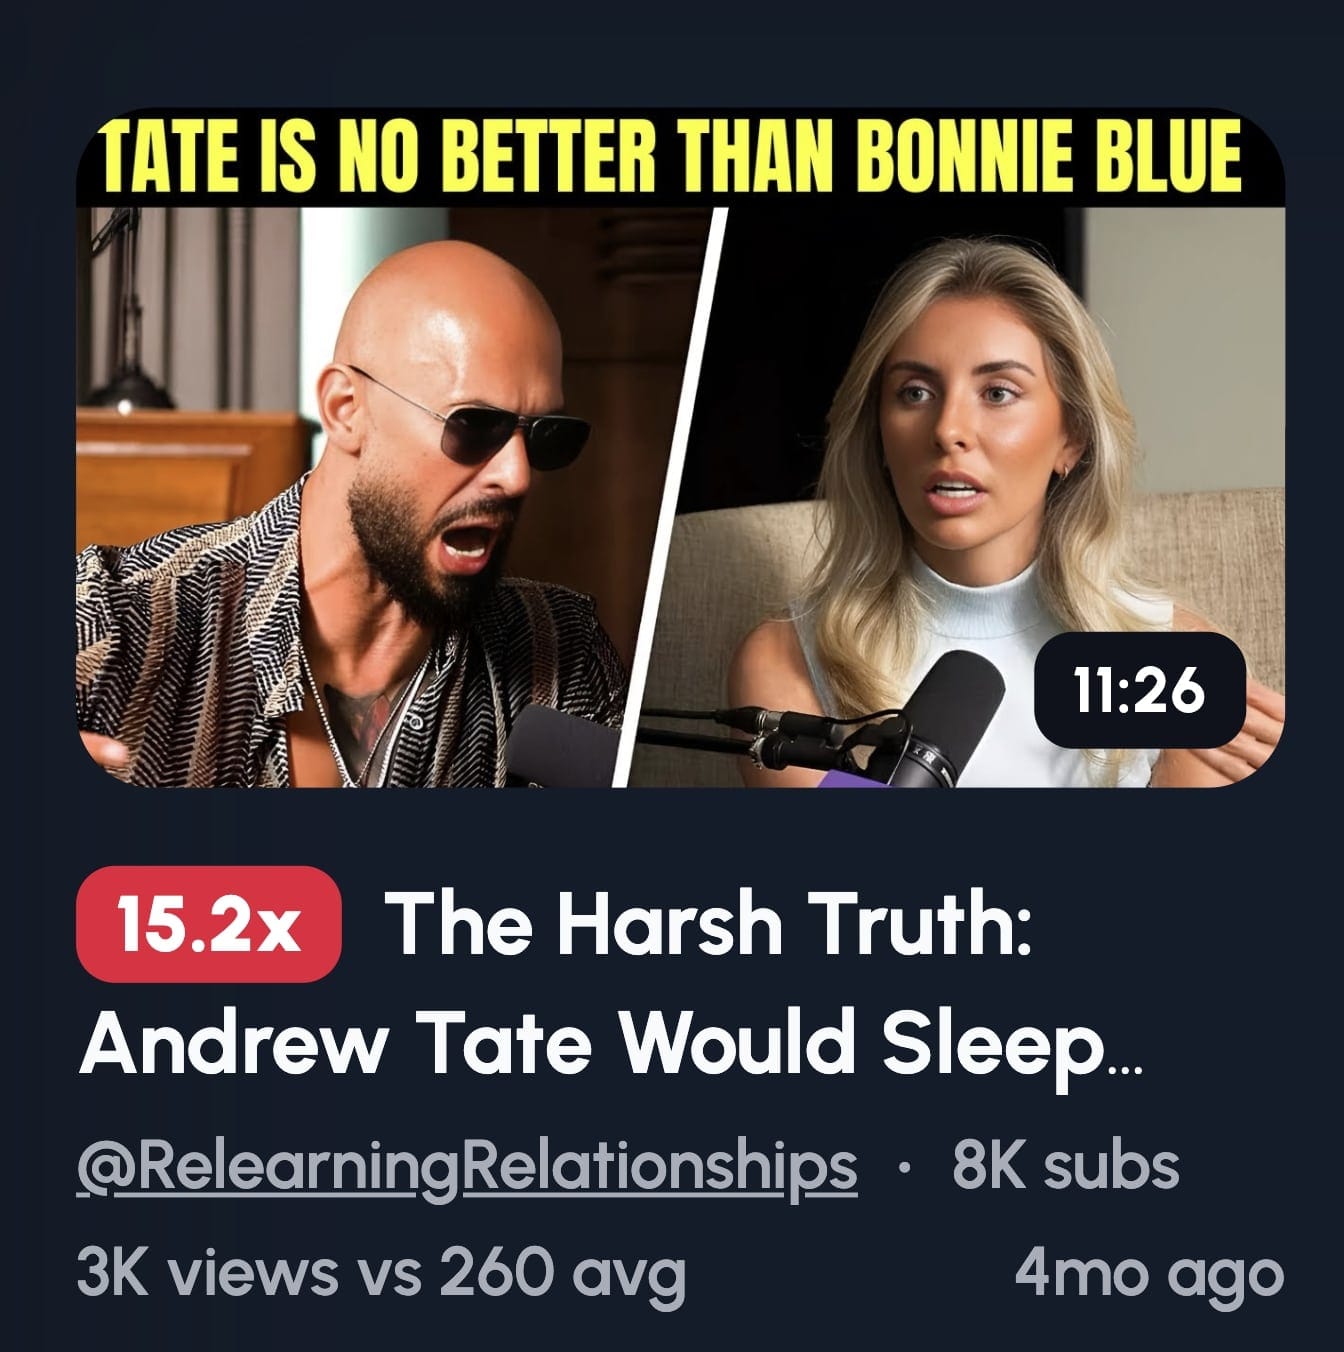Open the video thumbnail with yellow headline
The height and width of the screenshot is (1352, 1344).
[x=680, y=448]
